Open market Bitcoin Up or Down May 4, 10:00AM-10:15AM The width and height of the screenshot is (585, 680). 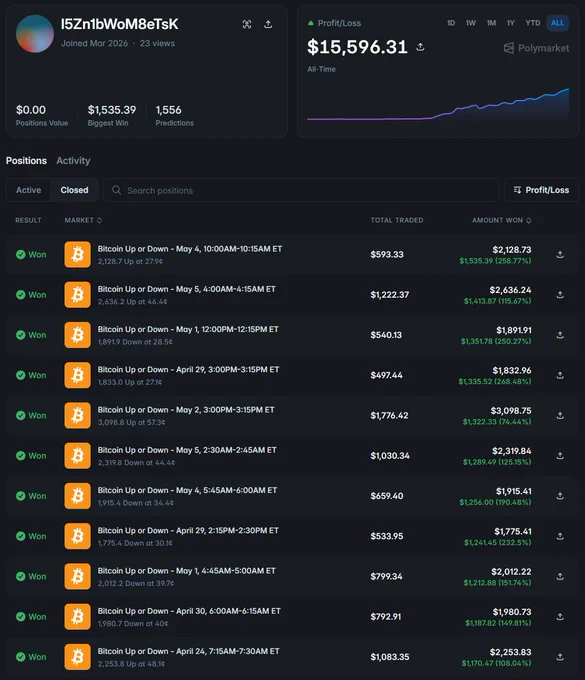(190, 249)
